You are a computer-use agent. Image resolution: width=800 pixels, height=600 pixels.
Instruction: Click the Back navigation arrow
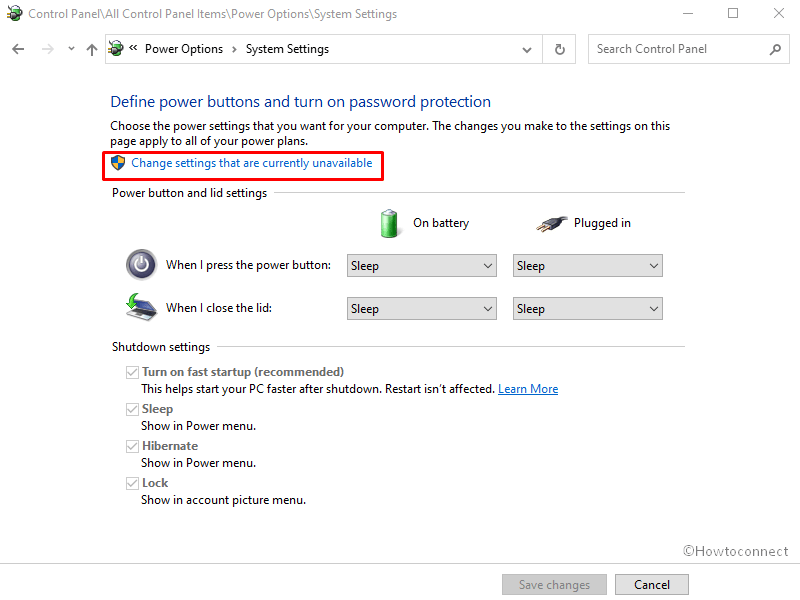click(x=18, y=49)
